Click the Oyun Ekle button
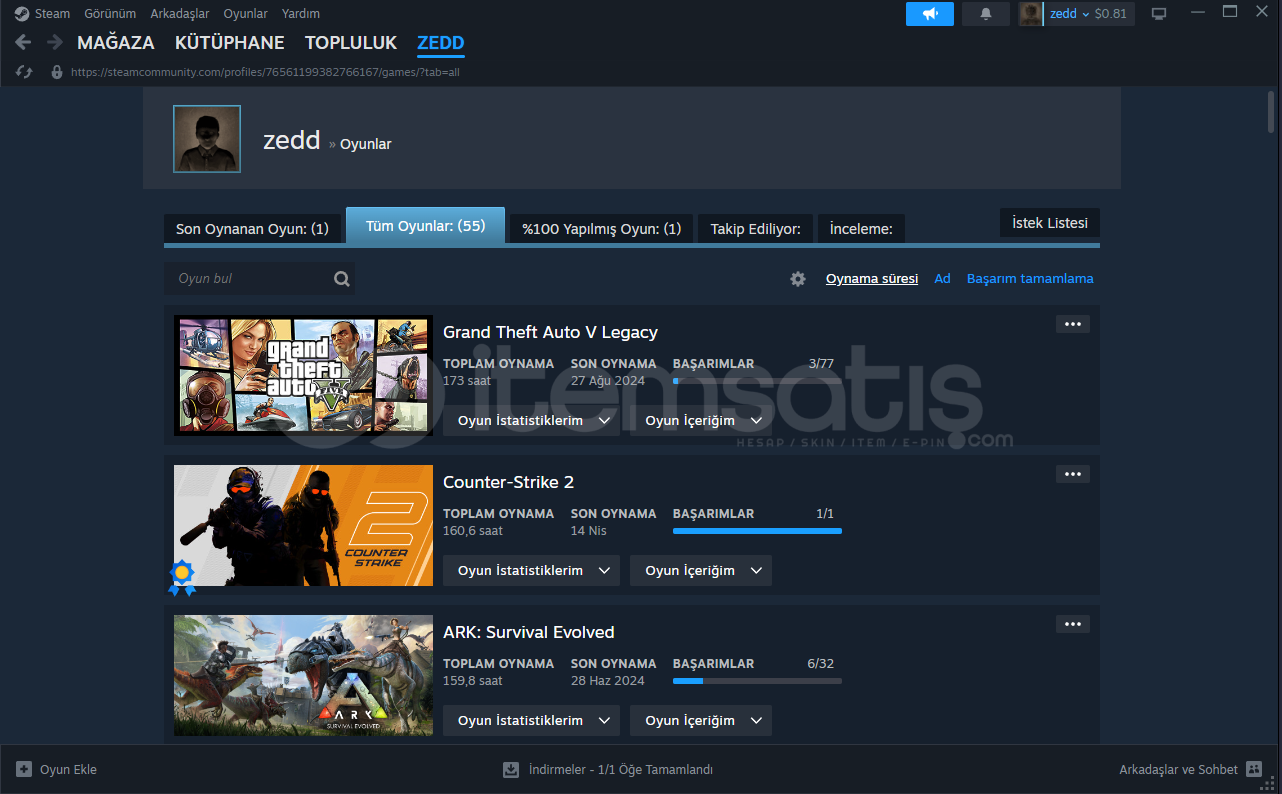1282x794 pixels. (x=57, y=770)
